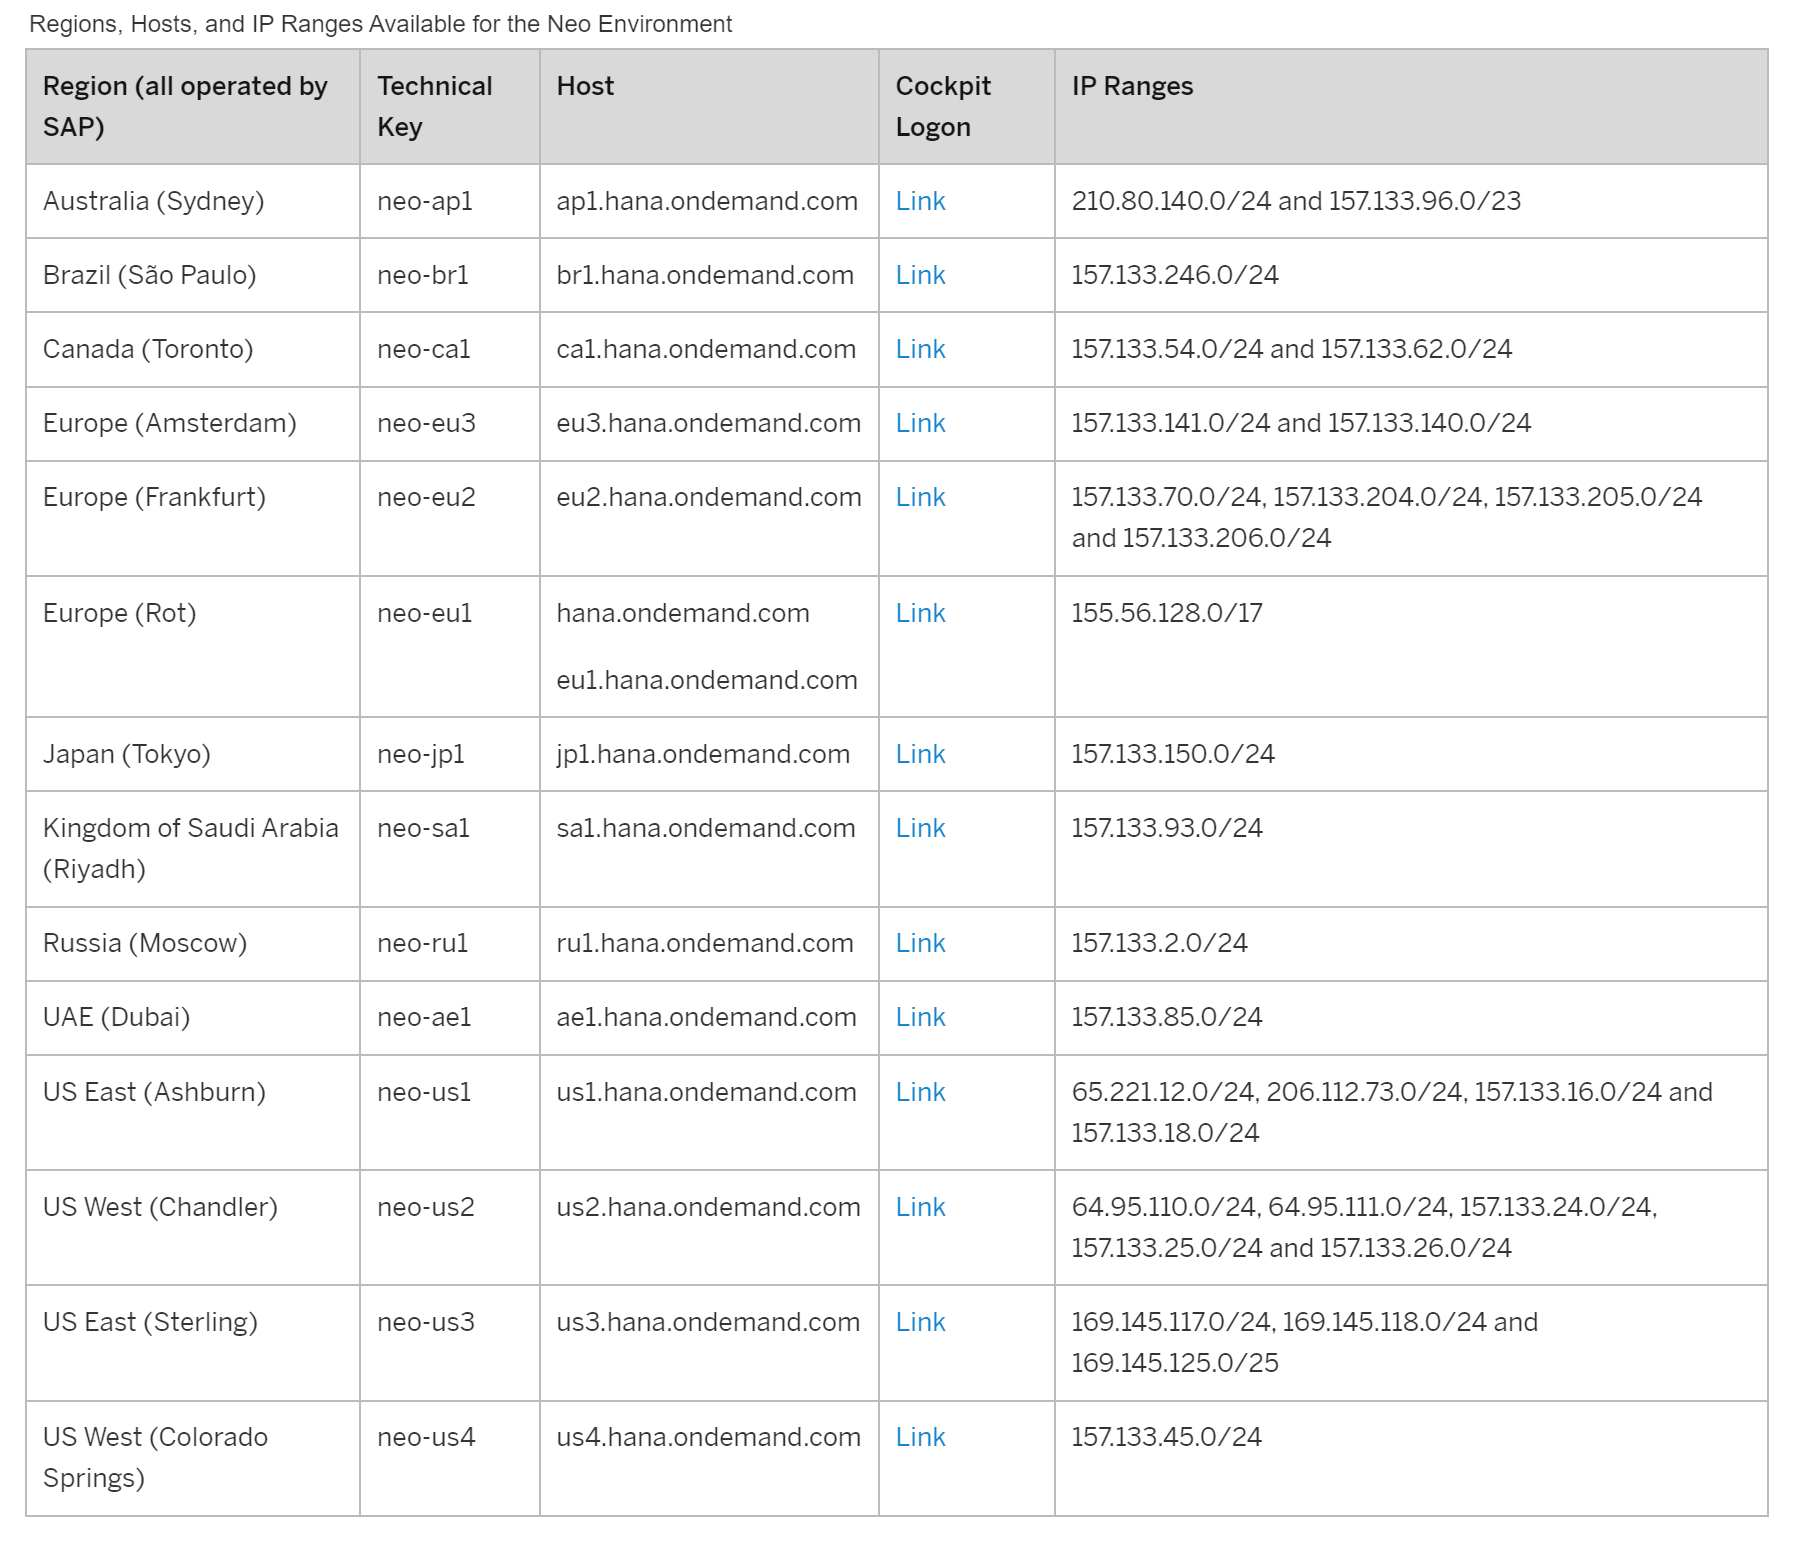
Task: Select host 'eu3.hana.ondemand.com'
Action: click(709, 423)
